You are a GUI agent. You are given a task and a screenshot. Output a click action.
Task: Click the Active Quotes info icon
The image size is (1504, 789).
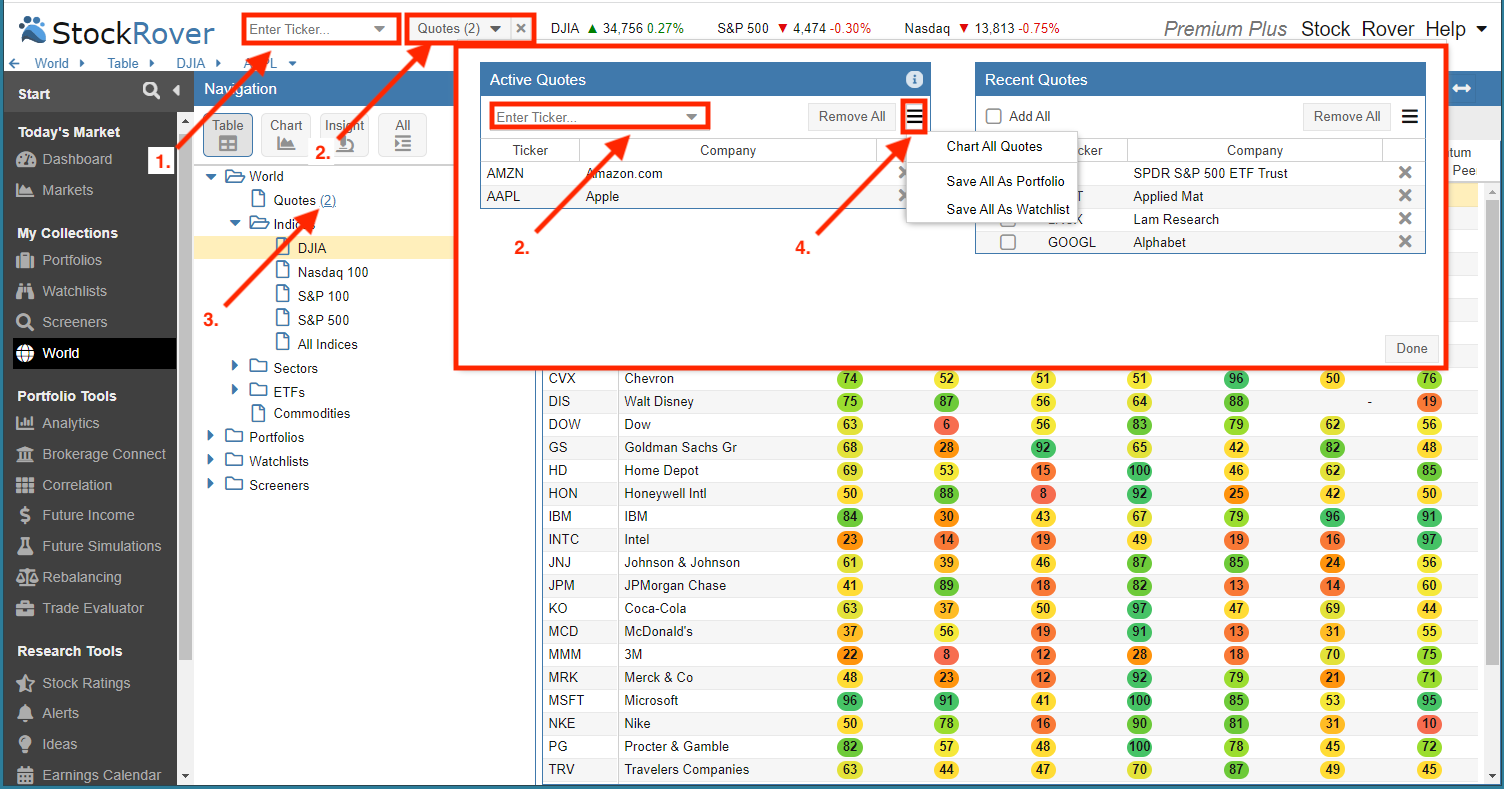[x=913, y=79]
